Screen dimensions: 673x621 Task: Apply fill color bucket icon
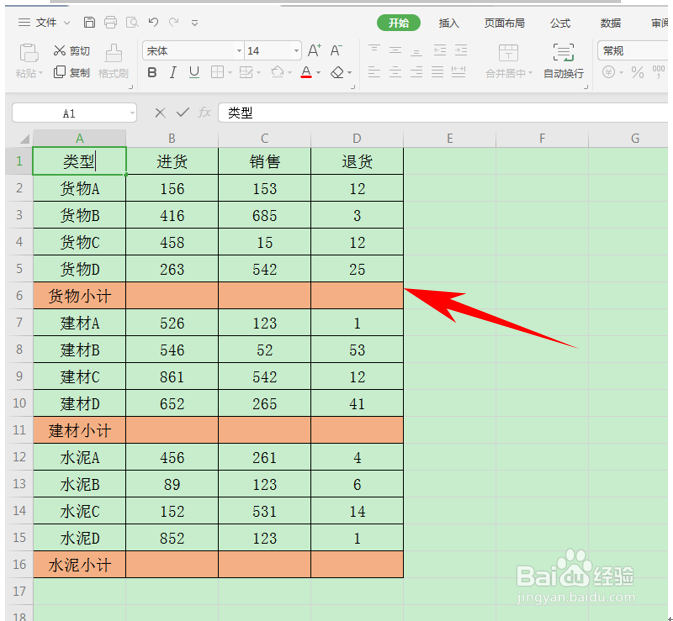[x=278, y=72]
